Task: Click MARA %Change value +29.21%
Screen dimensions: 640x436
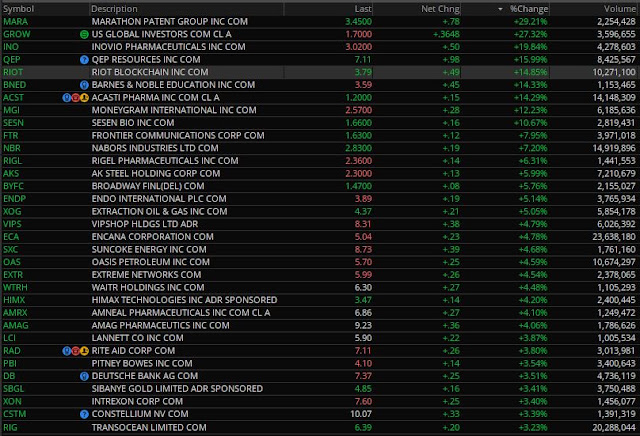Action: [531, 22]
